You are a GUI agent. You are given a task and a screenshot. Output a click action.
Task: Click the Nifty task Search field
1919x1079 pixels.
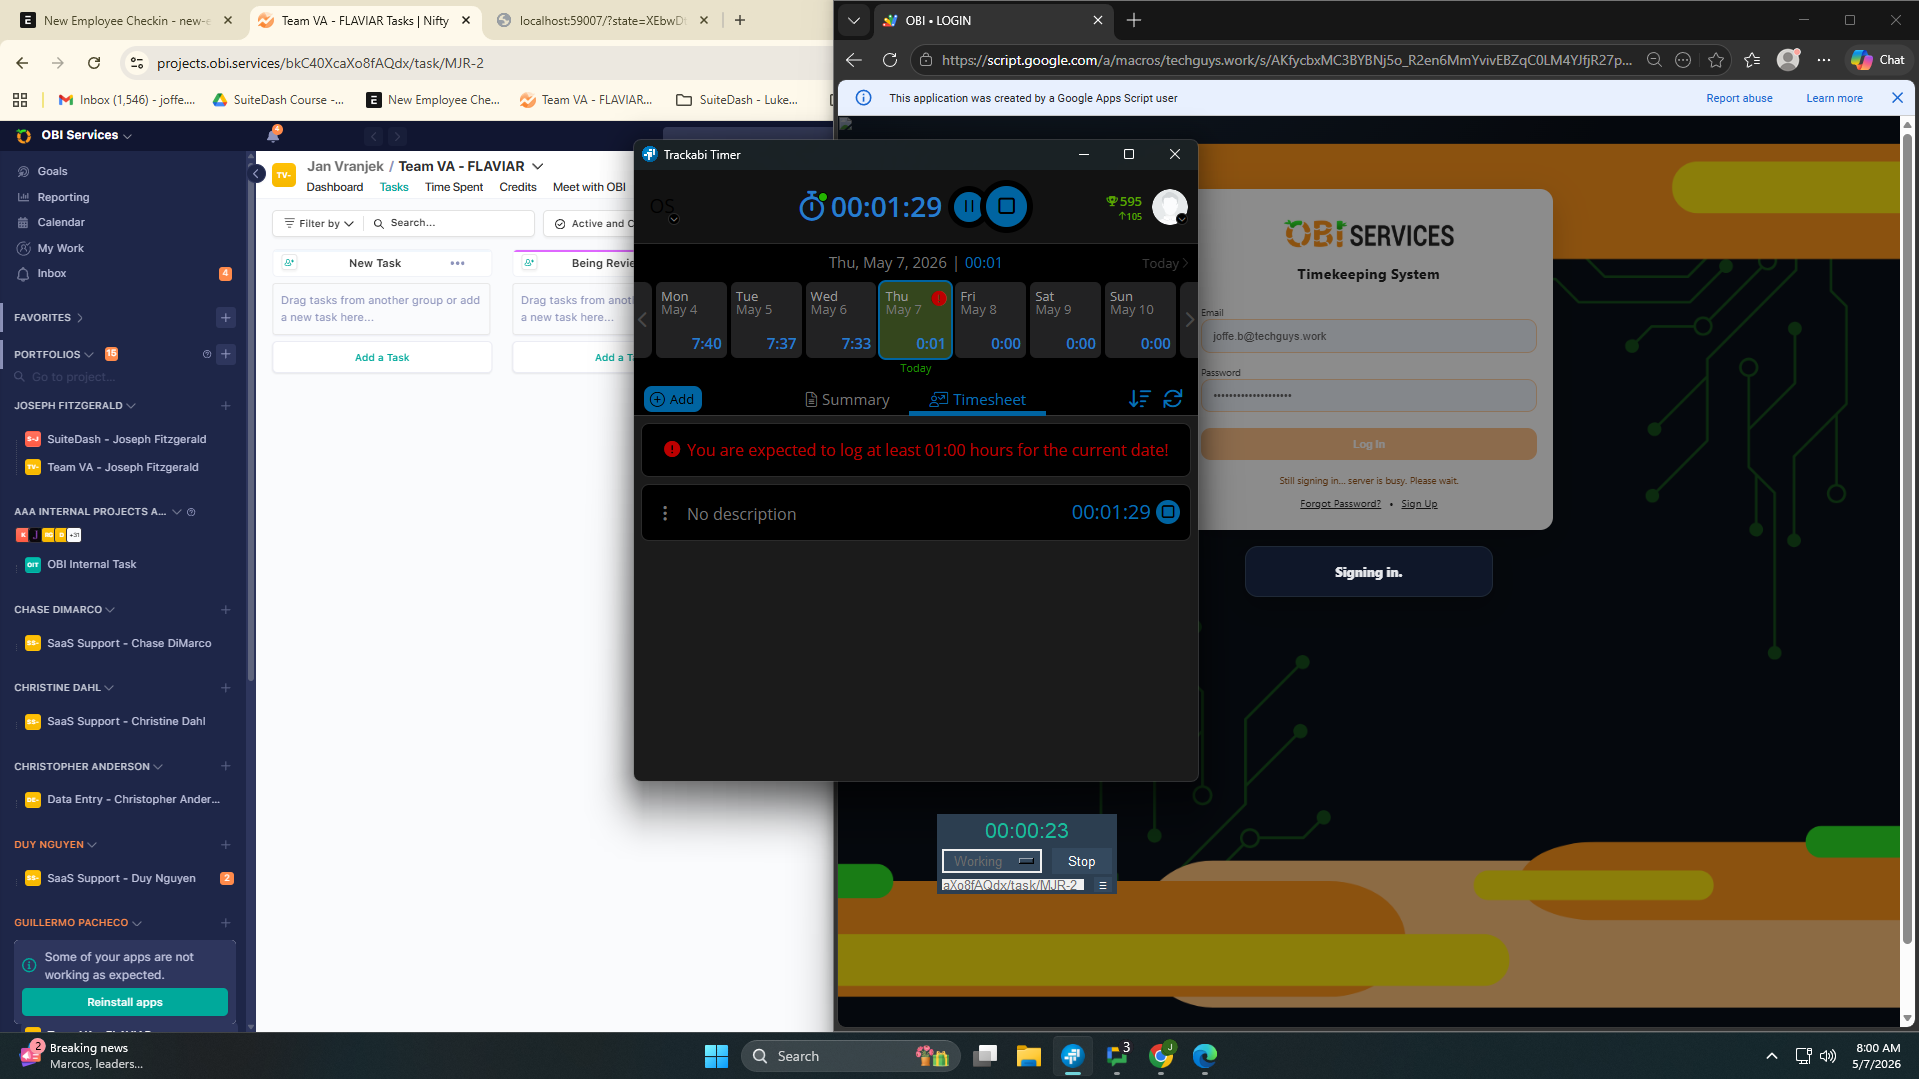coord(450,223)
